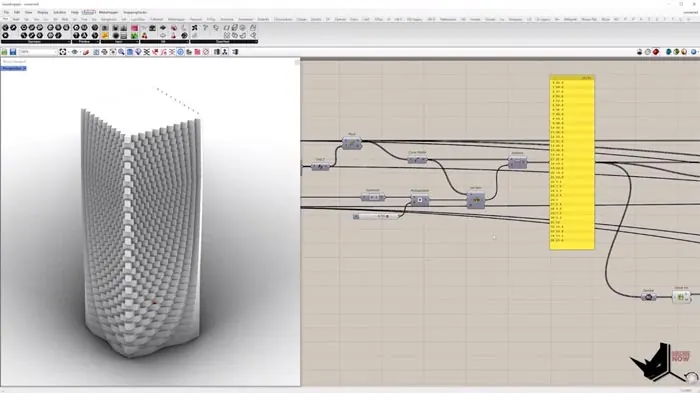Click the tower model in Rhino viewport
Viewport: 700px width, 393px height.
(x=141, y=232)
